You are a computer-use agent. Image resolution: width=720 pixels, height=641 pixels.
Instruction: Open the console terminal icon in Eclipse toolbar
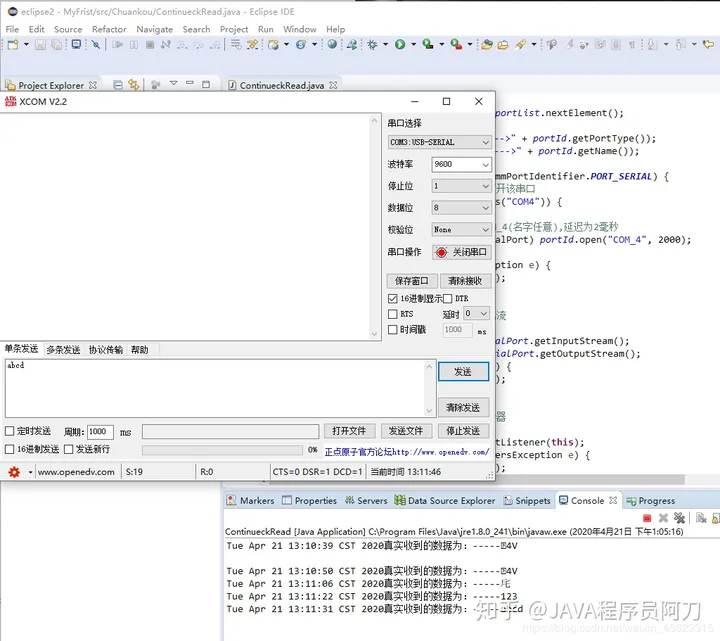(x=76, y=45)
